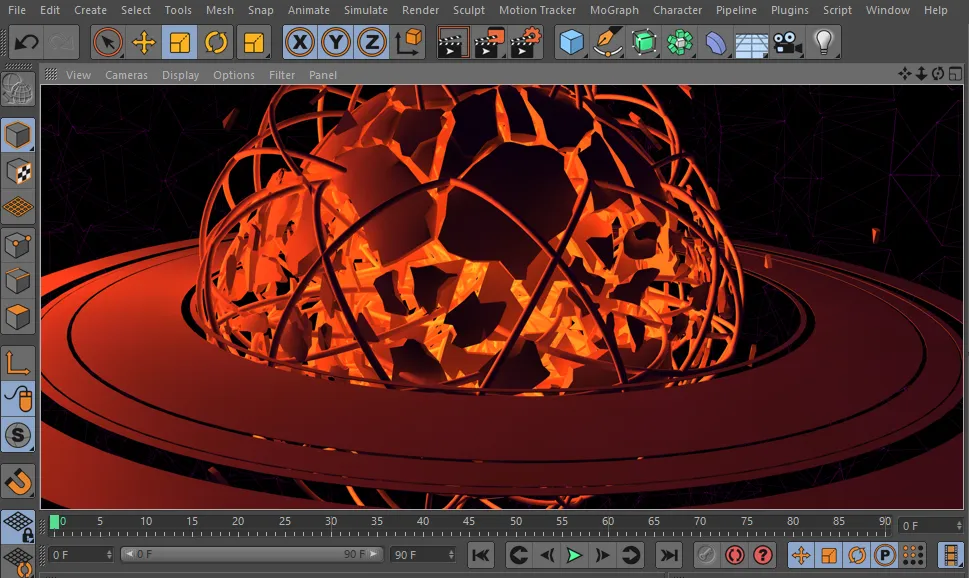Open the File menu
Screen dimensions: 969x578
click(x=17, y=10)
